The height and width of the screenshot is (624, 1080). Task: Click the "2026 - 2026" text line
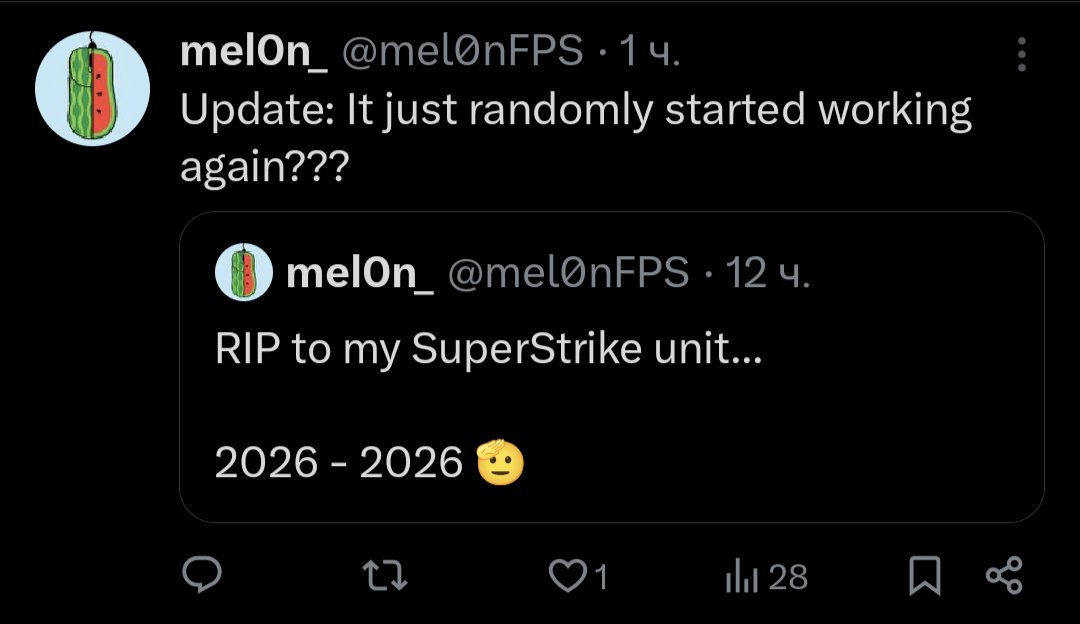[x=338, y=463]
